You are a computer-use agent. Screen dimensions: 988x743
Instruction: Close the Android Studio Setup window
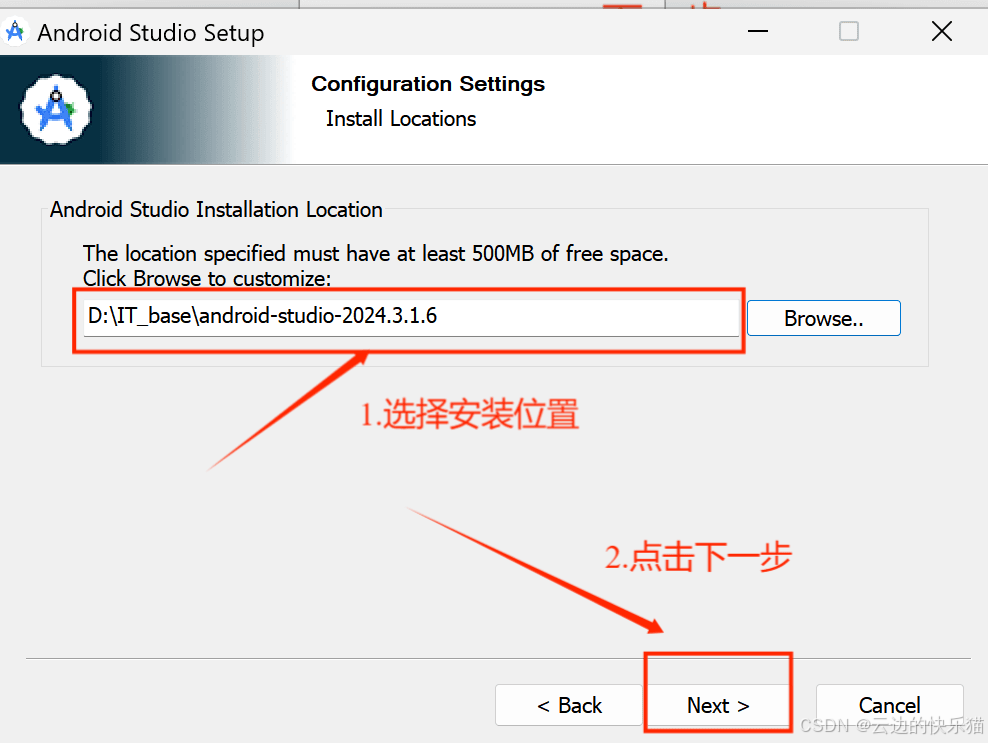941,31
